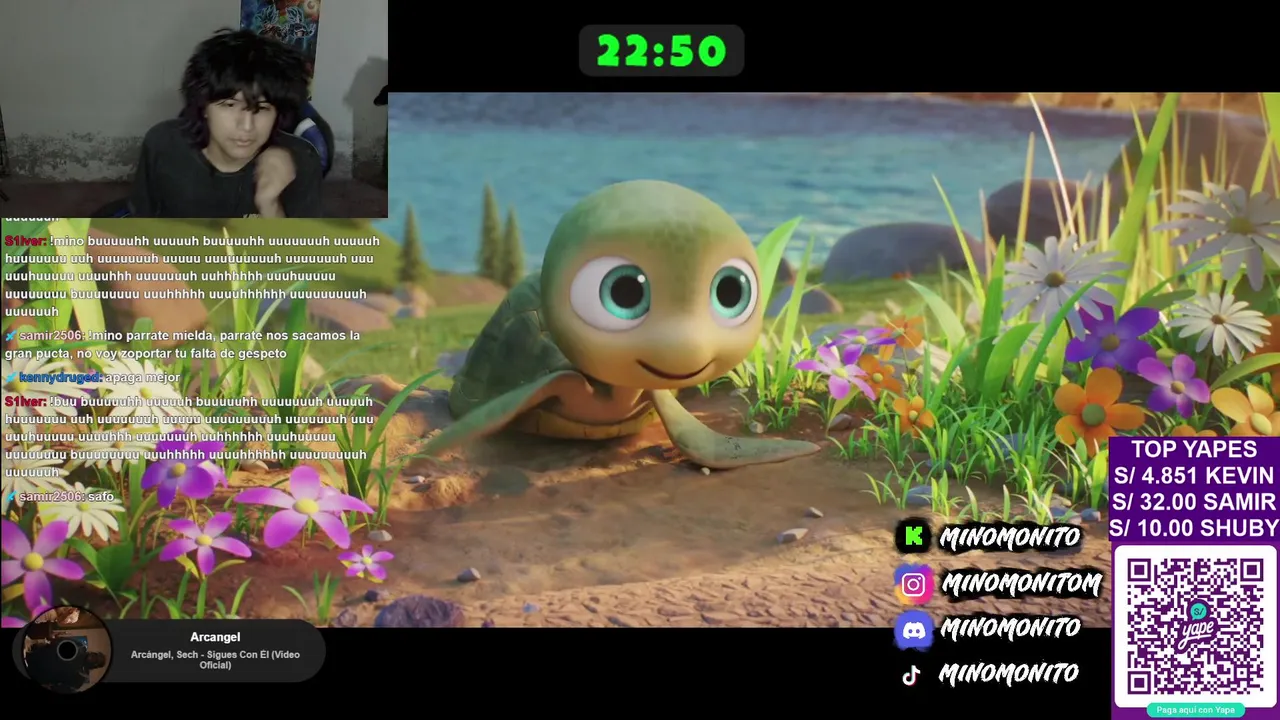This screenshot has width=1280, height=720.
Task: Click the 'S/ 32.00 SAMIR' donor entry
Action: coord(1194,502)
